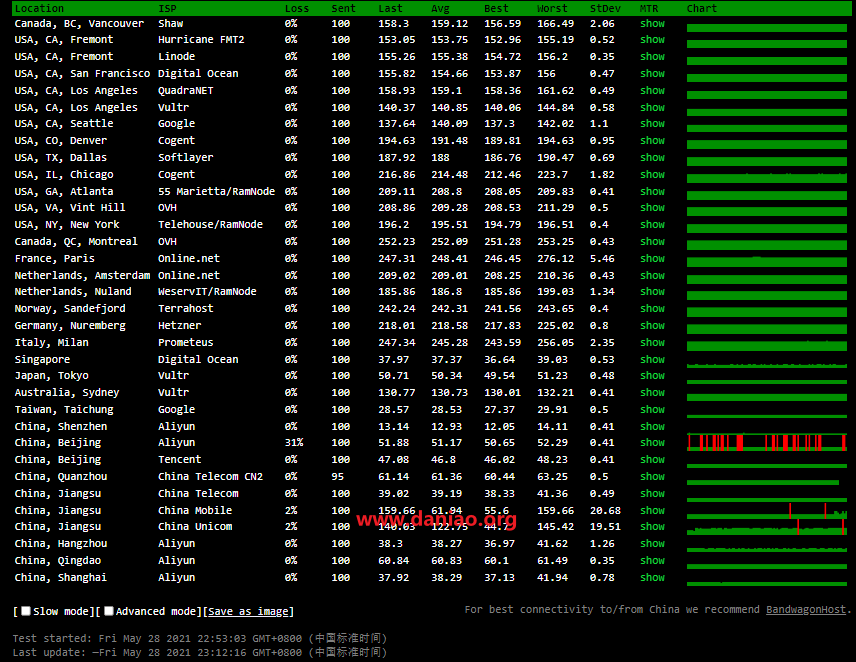Show MTR for Norway Sandefjord Terrahost

(x=652, y=308)
